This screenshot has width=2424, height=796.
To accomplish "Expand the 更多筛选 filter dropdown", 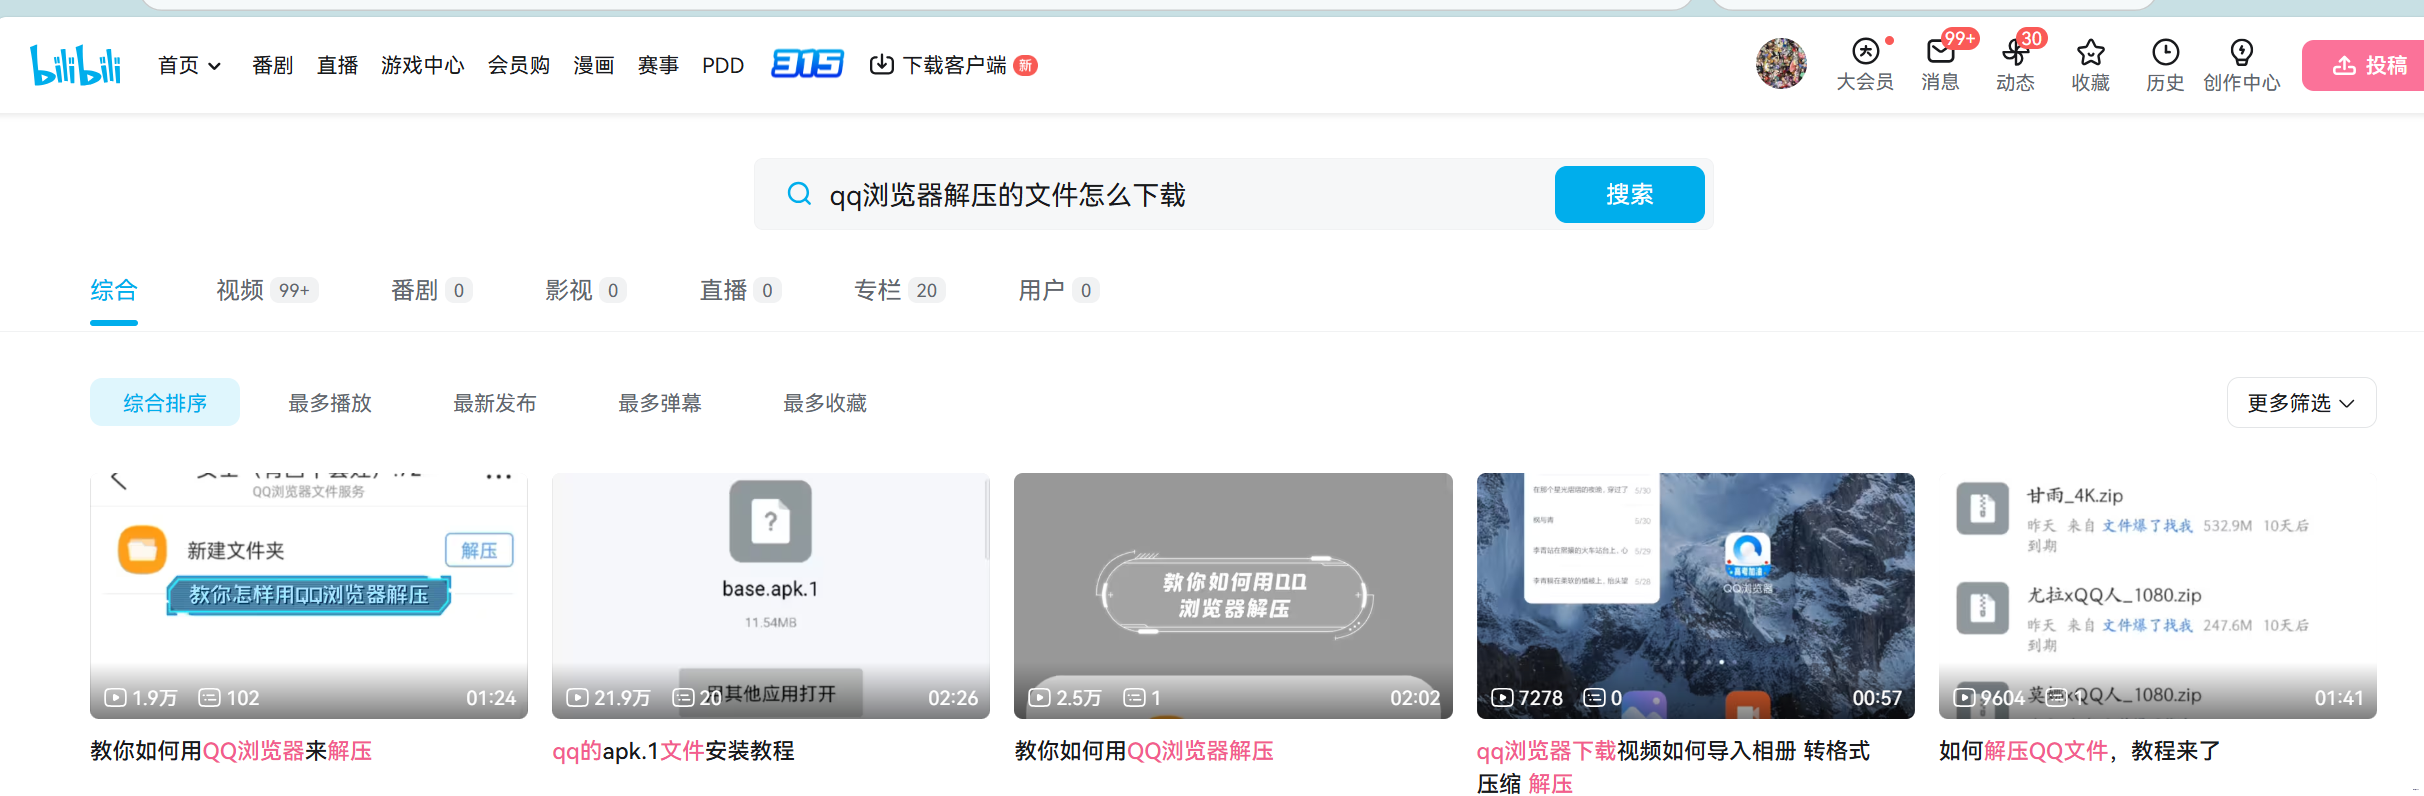I will pos(2301,403).
